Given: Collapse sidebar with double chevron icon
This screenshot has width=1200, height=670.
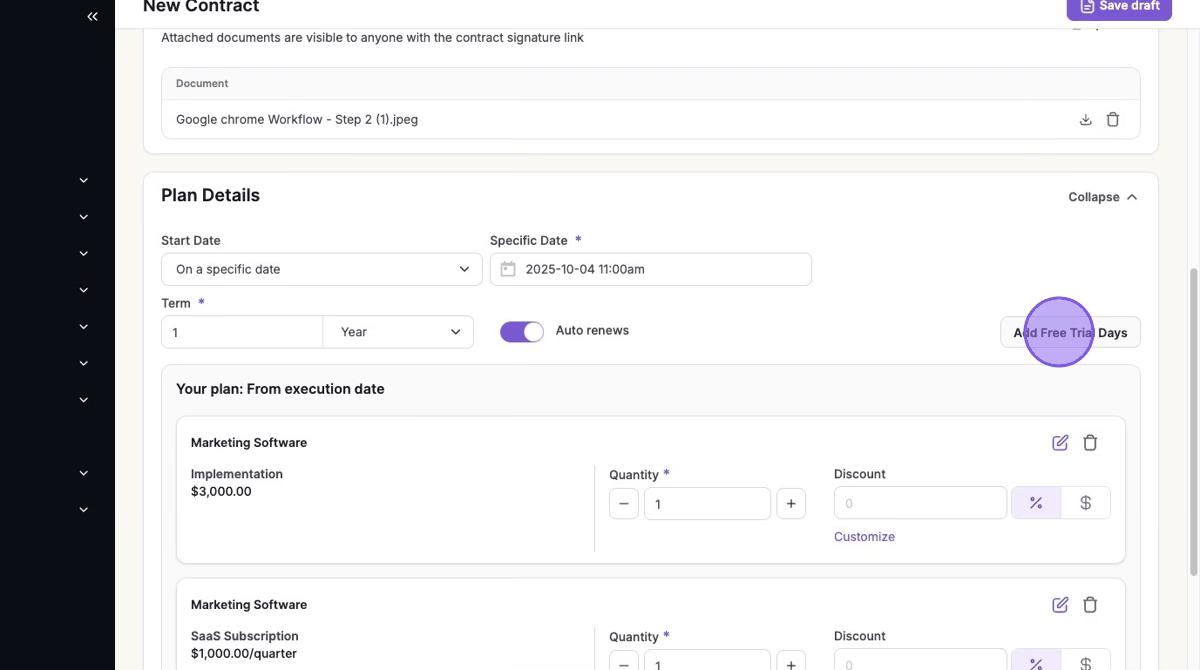Looking at the screenshot, I should pyautogui.click(x=92, y=16).
